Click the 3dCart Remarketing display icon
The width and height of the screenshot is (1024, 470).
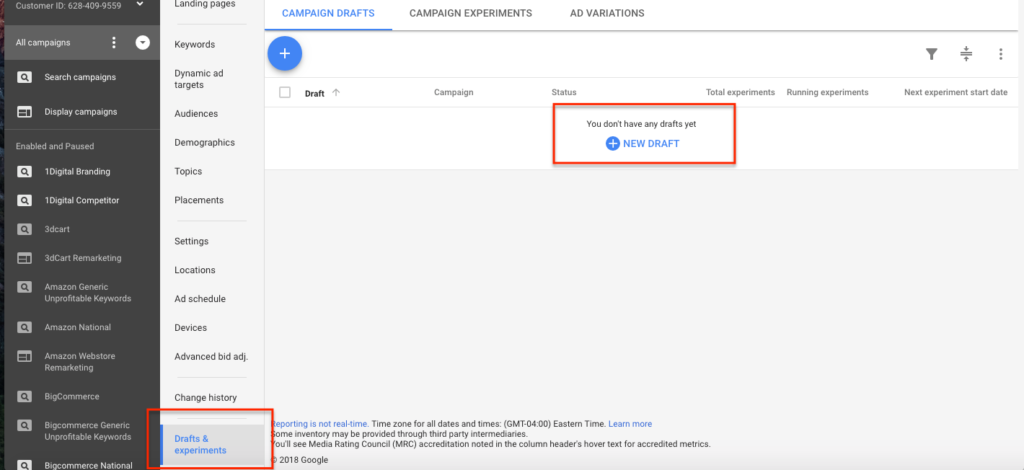coord(24,258)
